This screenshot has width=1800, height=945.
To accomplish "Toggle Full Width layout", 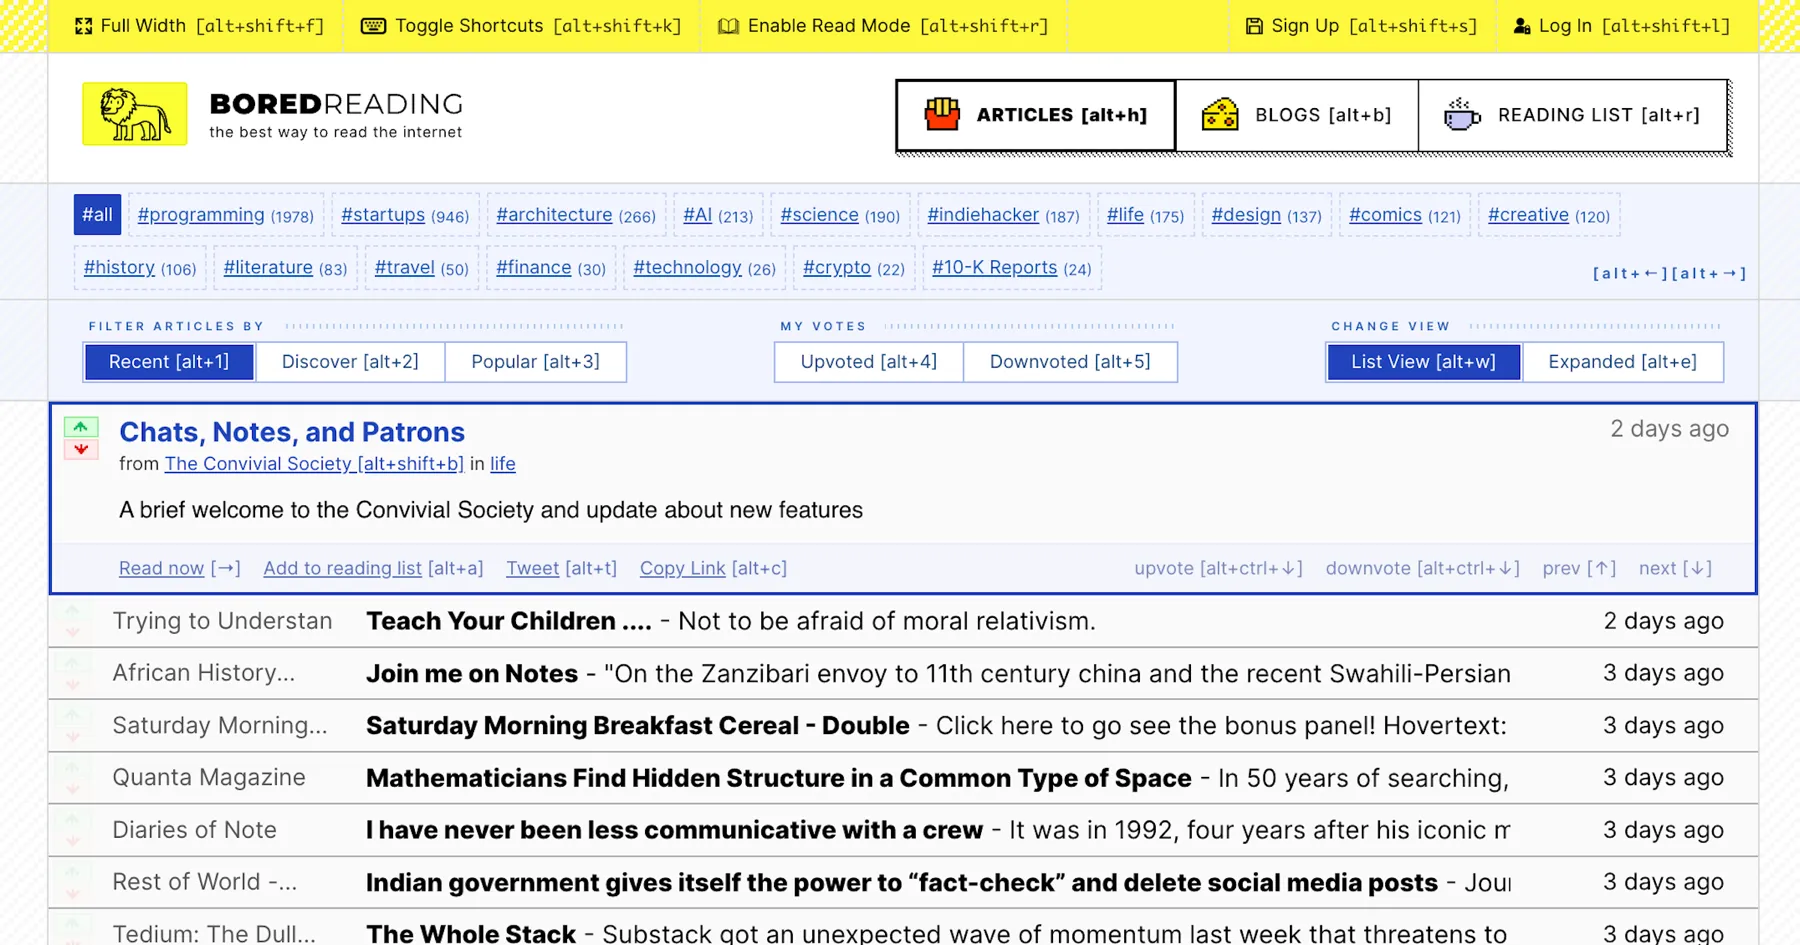I will (200, 26).
